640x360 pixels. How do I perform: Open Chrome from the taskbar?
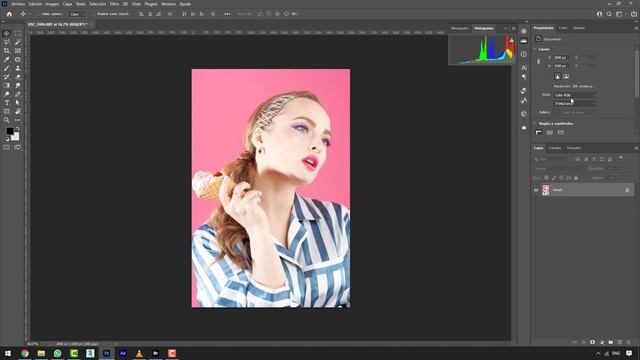click(25, 353)
